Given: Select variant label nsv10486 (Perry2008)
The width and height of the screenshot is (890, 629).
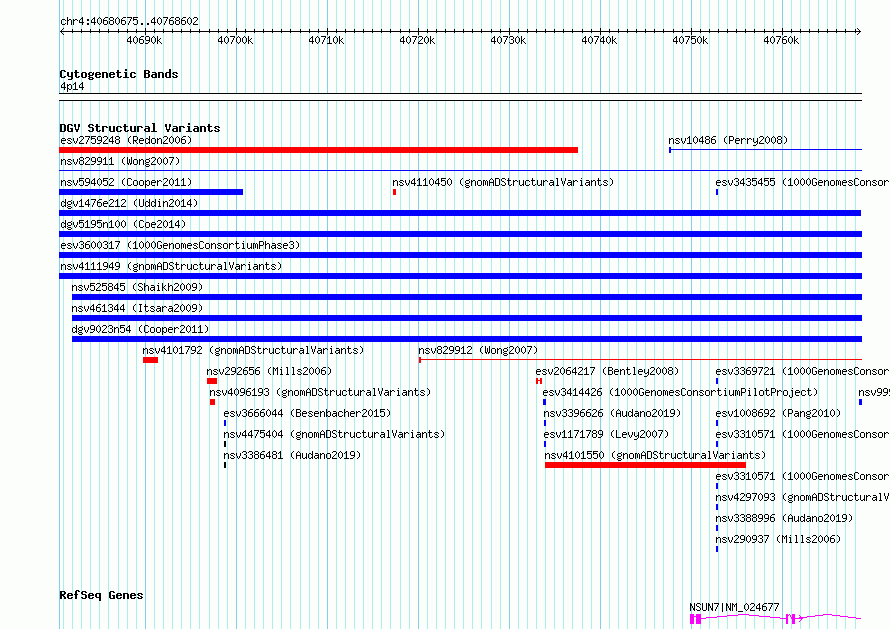Looking at the screenshot, I should pos(728,140).
